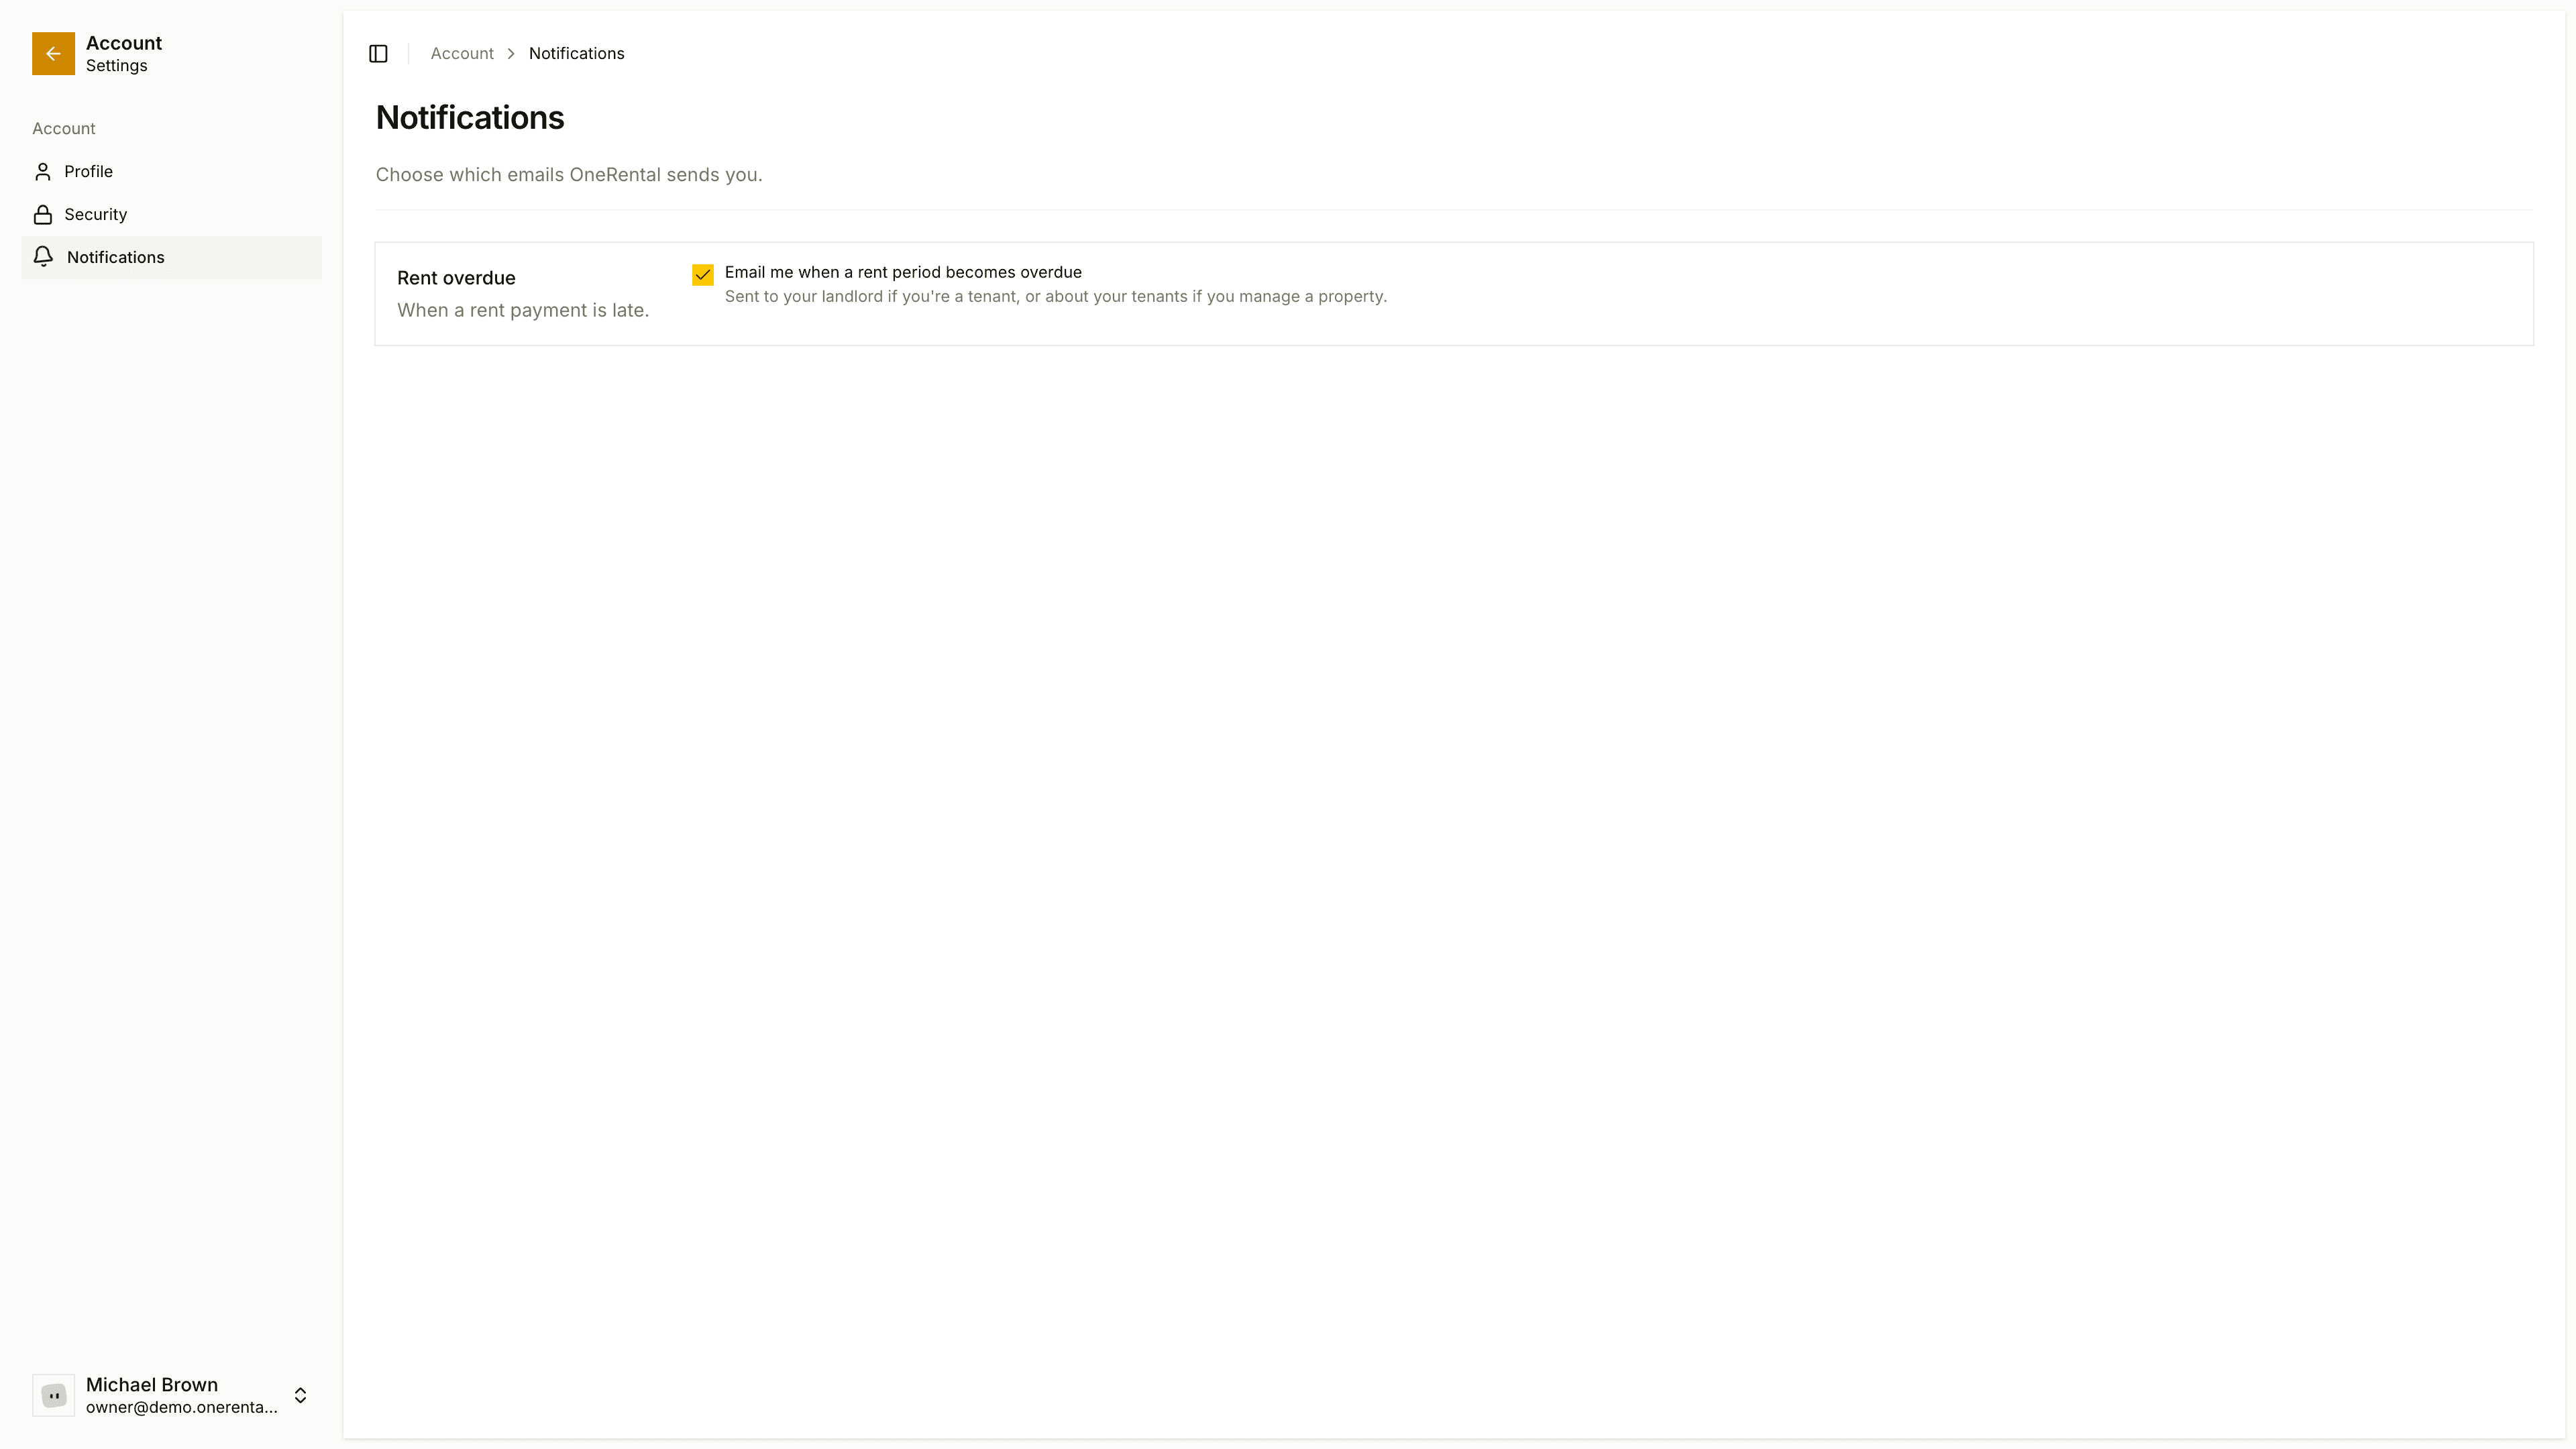Click the 'Rent overdue' section heading
Screen dimensions: 2576x1449
click(x=456, y=278)
